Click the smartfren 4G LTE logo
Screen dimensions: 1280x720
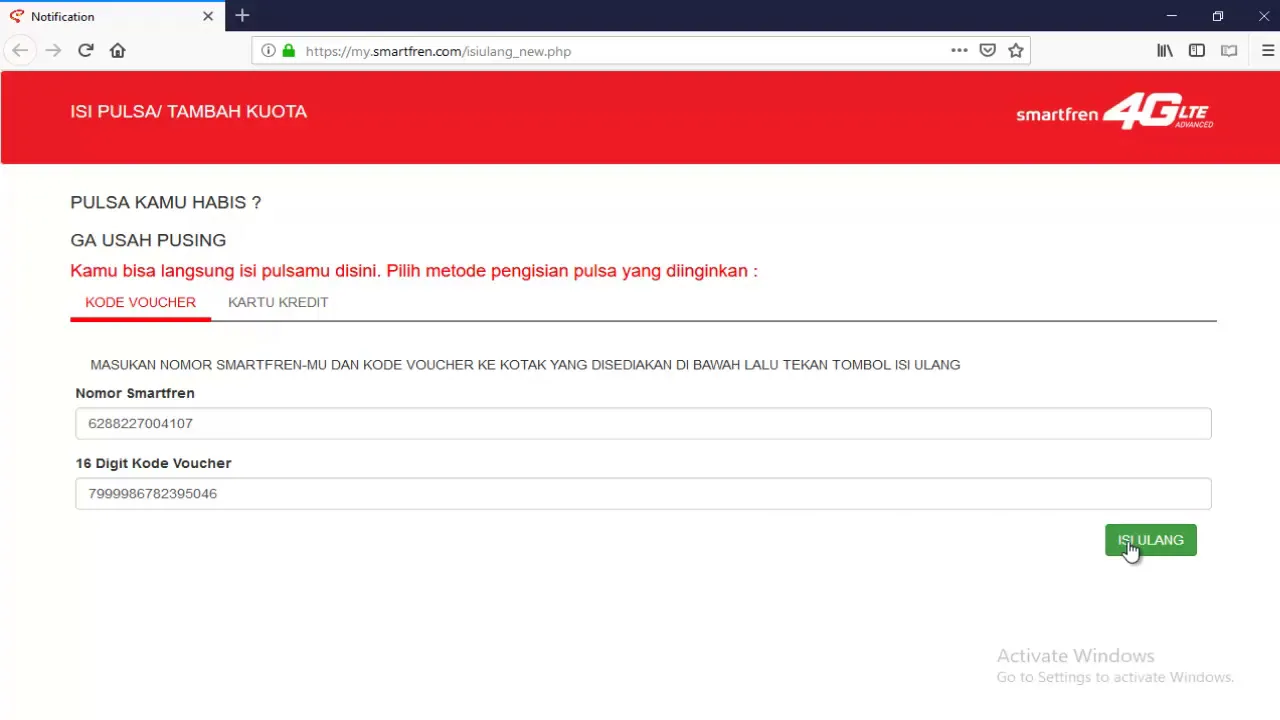click(1115, 111)
